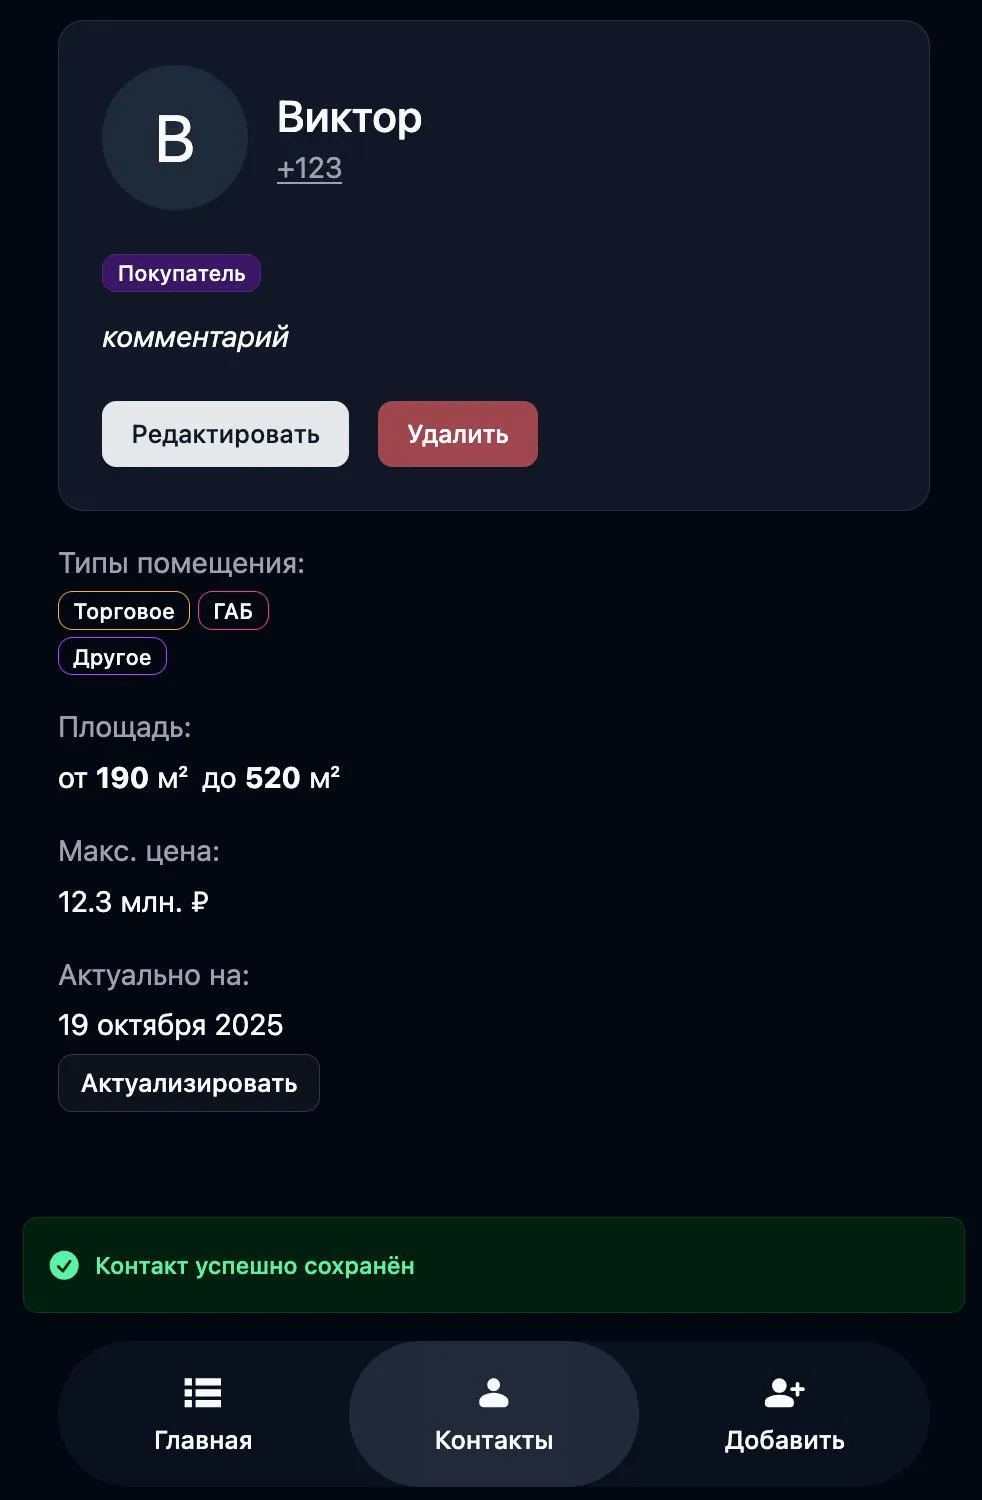The image size is (982, 1500).
Task: Click the 12.3 млн. ₽ max price value
Action: [x=133, y=902]
